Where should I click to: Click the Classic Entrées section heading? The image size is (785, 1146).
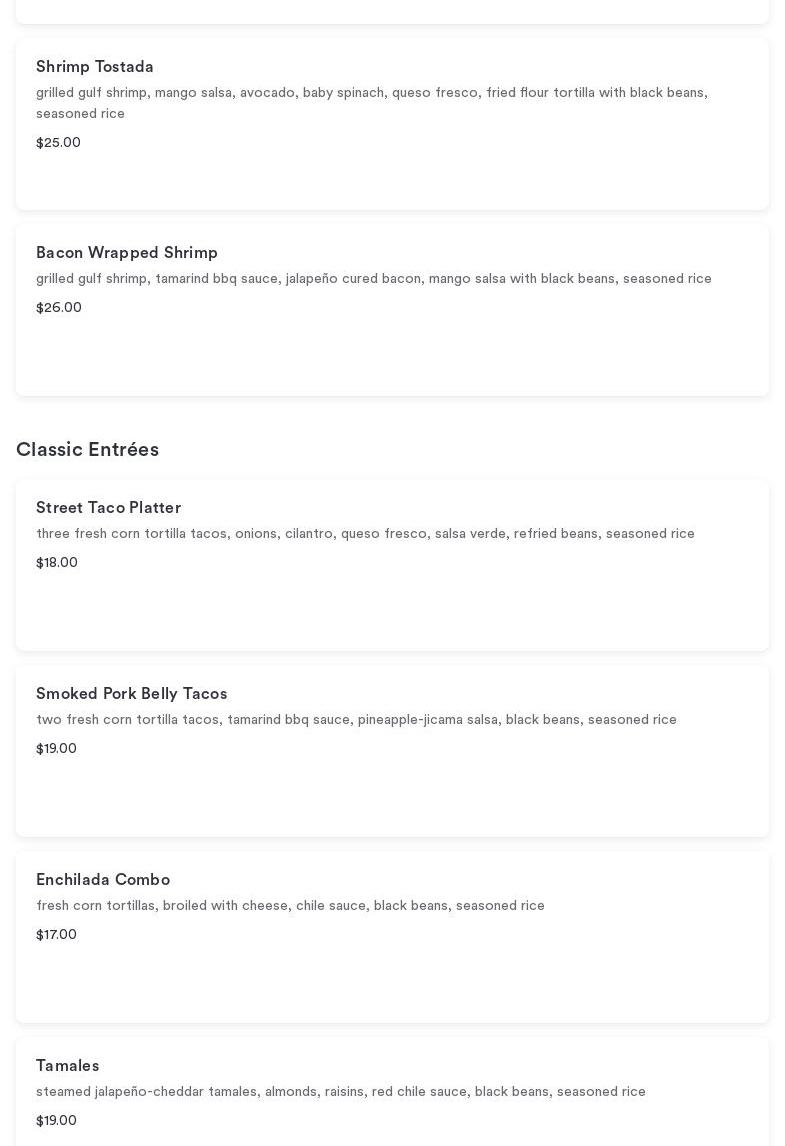87,450
